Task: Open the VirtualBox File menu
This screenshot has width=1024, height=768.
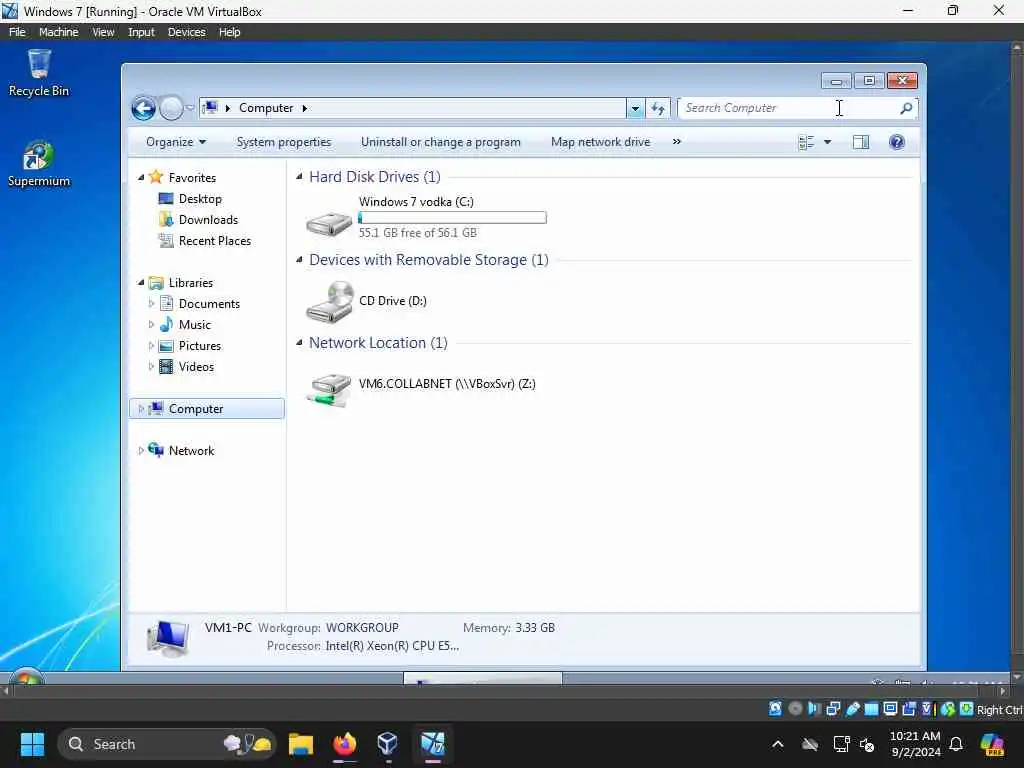Action: point(17,32)
